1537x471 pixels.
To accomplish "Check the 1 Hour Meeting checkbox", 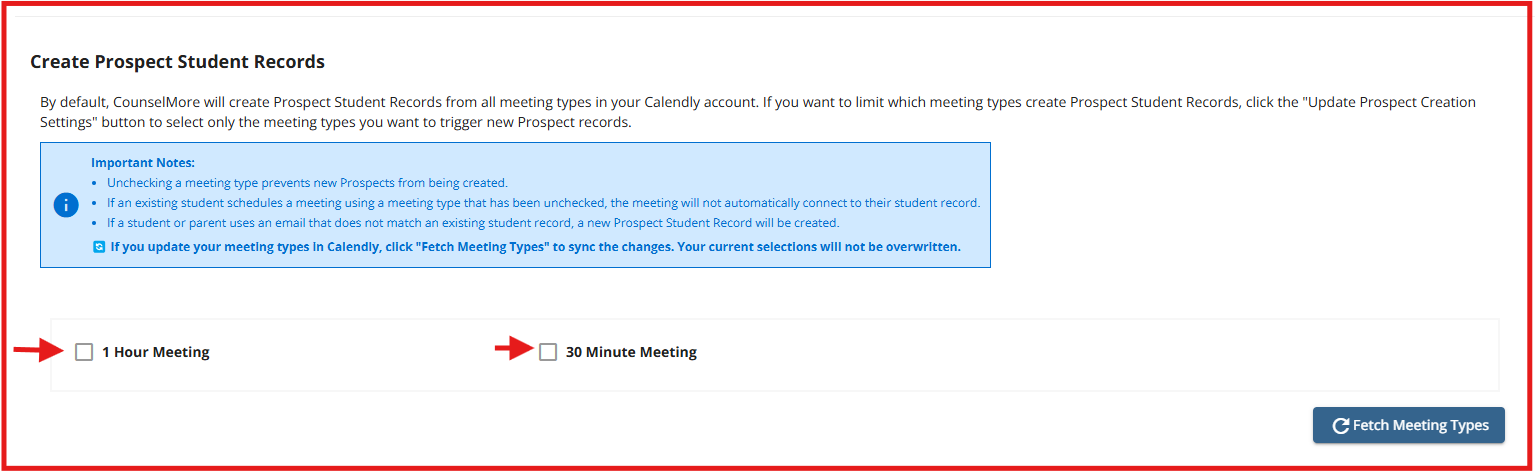I will point(84,352).
